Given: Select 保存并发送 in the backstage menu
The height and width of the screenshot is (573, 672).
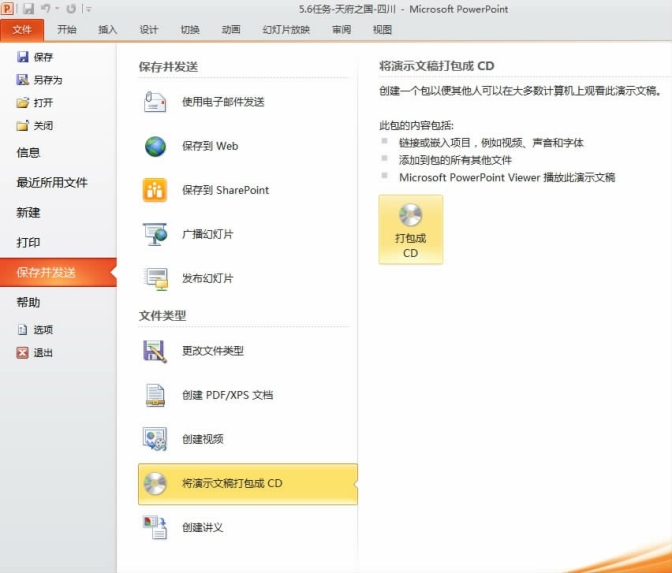Looking at the screenshot, I should (x=58, y=272).
